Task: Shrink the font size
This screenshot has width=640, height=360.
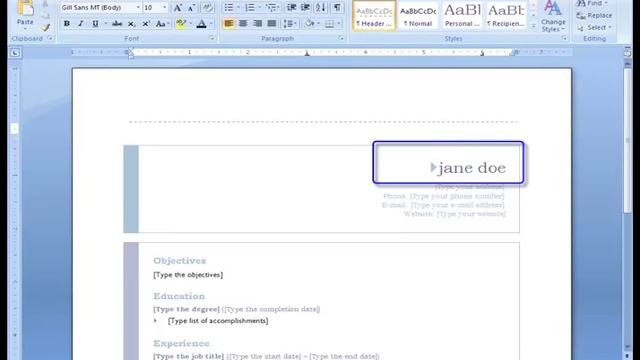Action: 191,8
